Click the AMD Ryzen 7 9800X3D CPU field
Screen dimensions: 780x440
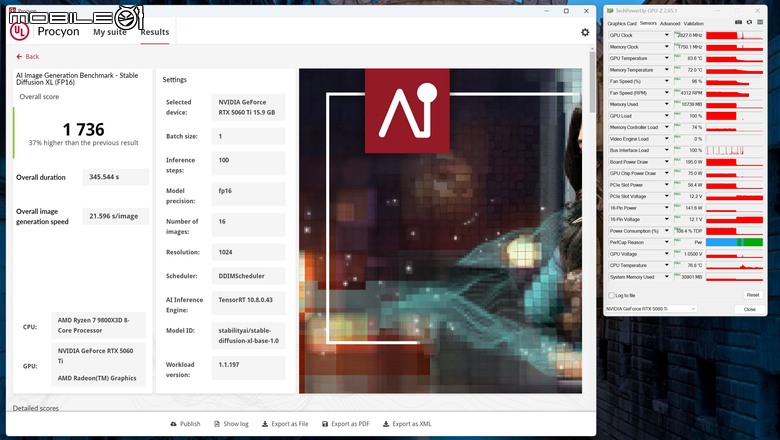(x=98, y=325)
